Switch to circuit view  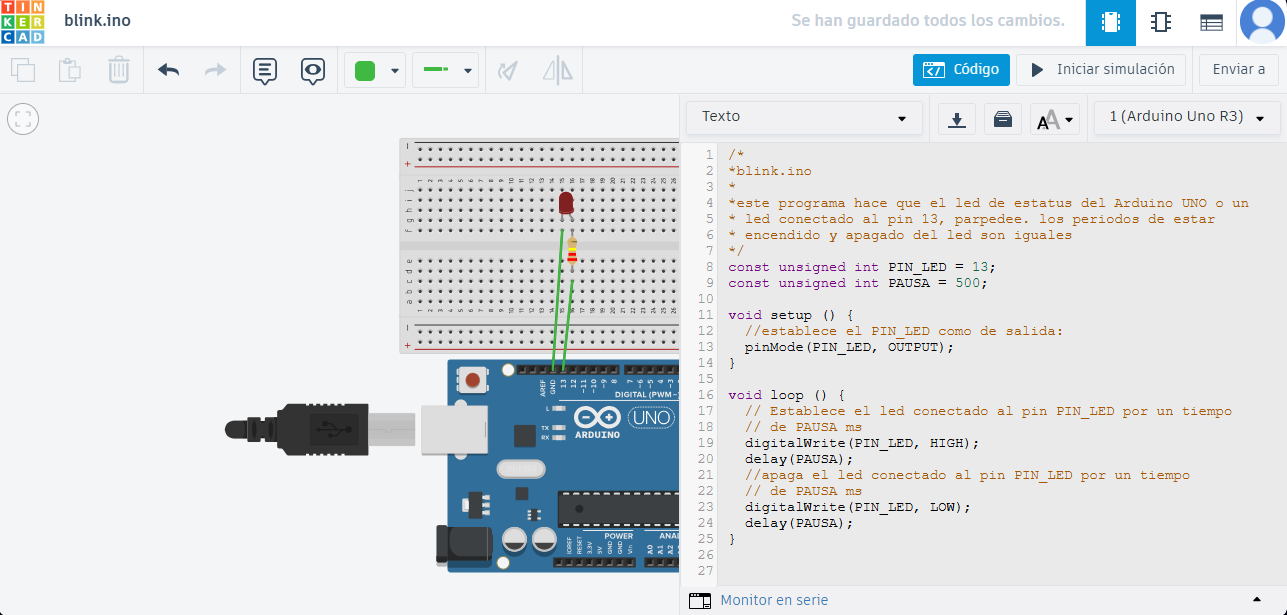pyautogui.click(x=1110, y=22)
